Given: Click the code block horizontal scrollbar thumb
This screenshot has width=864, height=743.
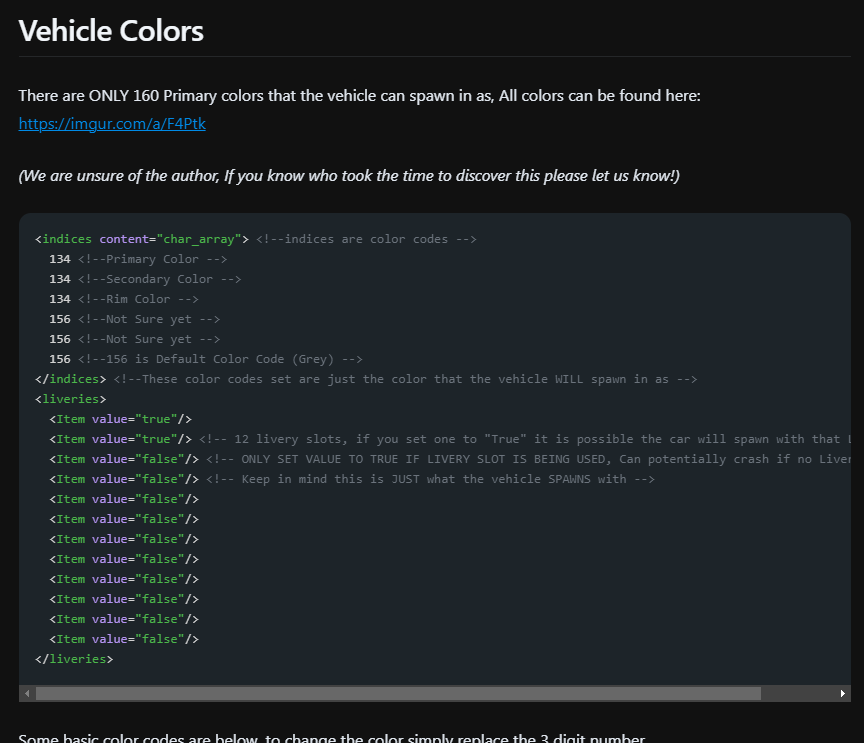Looking at the screenshot, I should tap(398, 693).
